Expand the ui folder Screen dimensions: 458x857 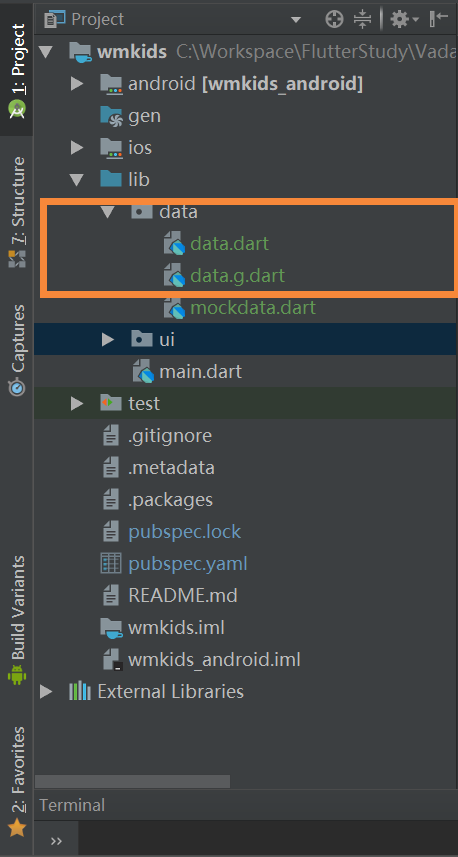(x=108, y=339)
